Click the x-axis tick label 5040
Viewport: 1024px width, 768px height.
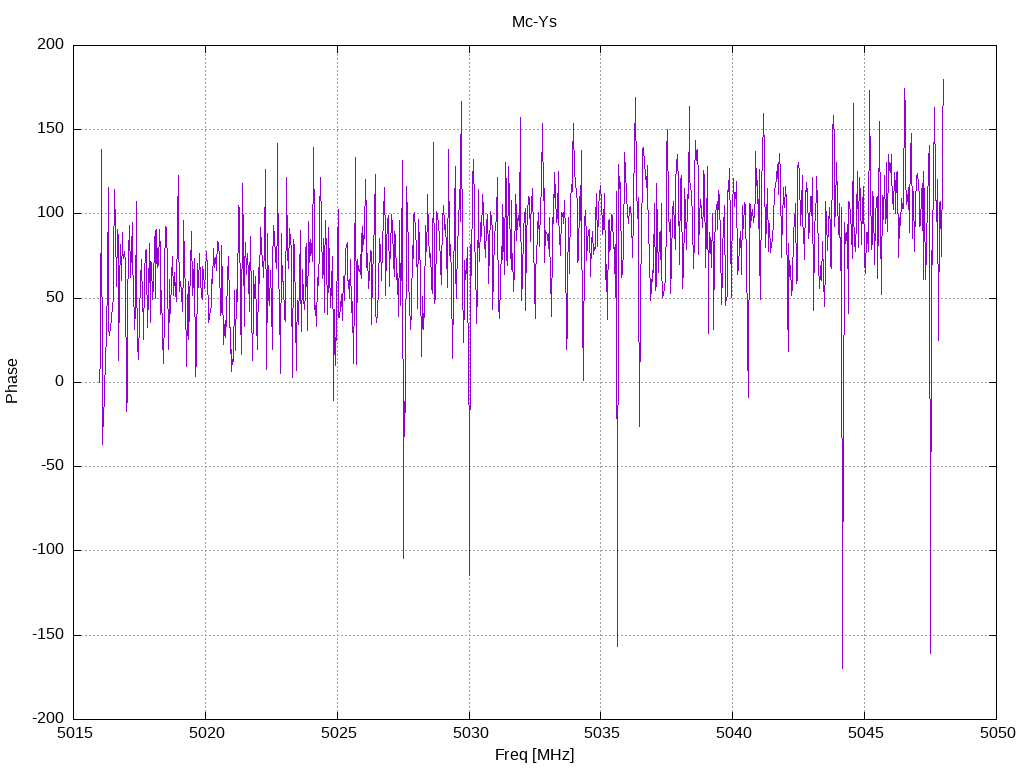(733, 733)
